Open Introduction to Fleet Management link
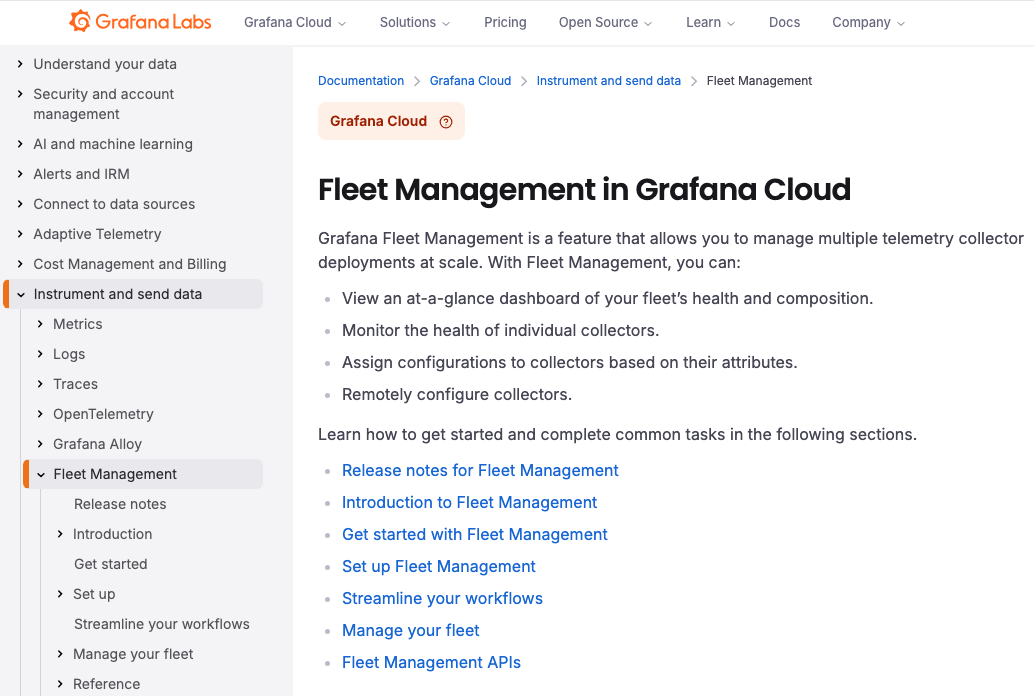 point(470,503)
